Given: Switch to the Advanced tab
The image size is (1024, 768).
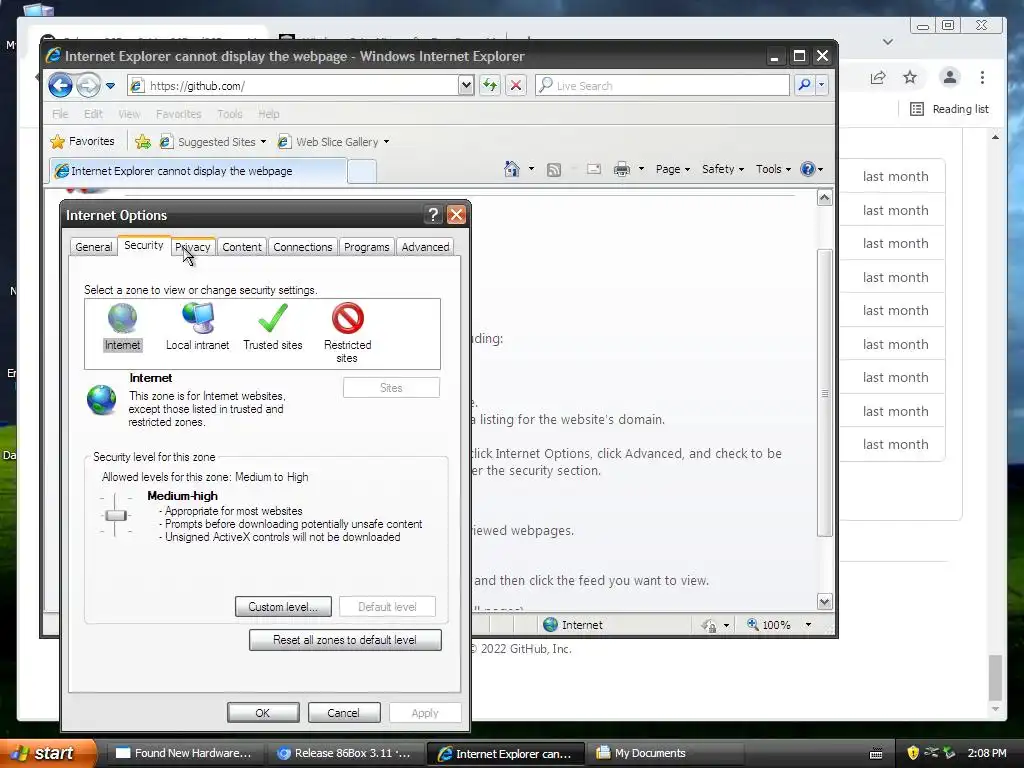Looking at the screenshot, I should pyautogui.click(x=425, y=247).
